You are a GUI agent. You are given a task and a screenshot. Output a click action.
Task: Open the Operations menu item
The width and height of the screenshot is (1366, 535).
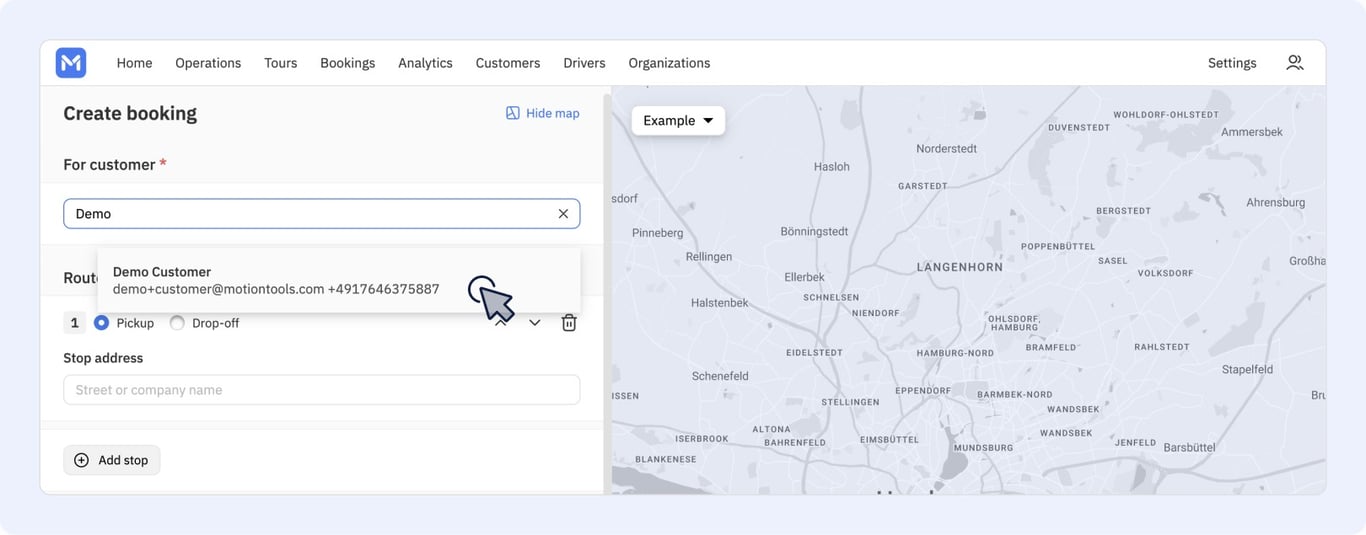point(208,63)
